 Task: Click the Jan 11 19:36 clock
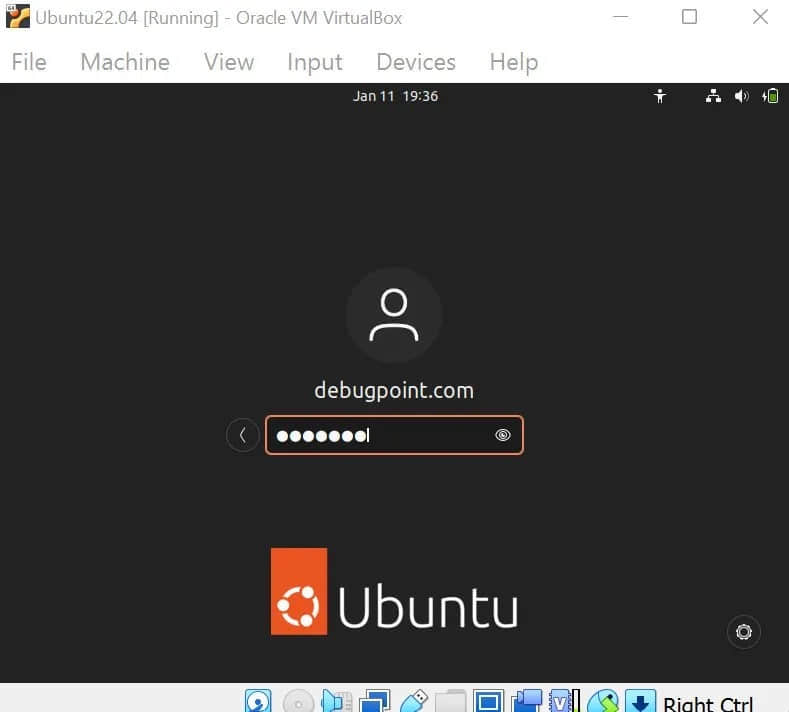click(x=395, y=96)
